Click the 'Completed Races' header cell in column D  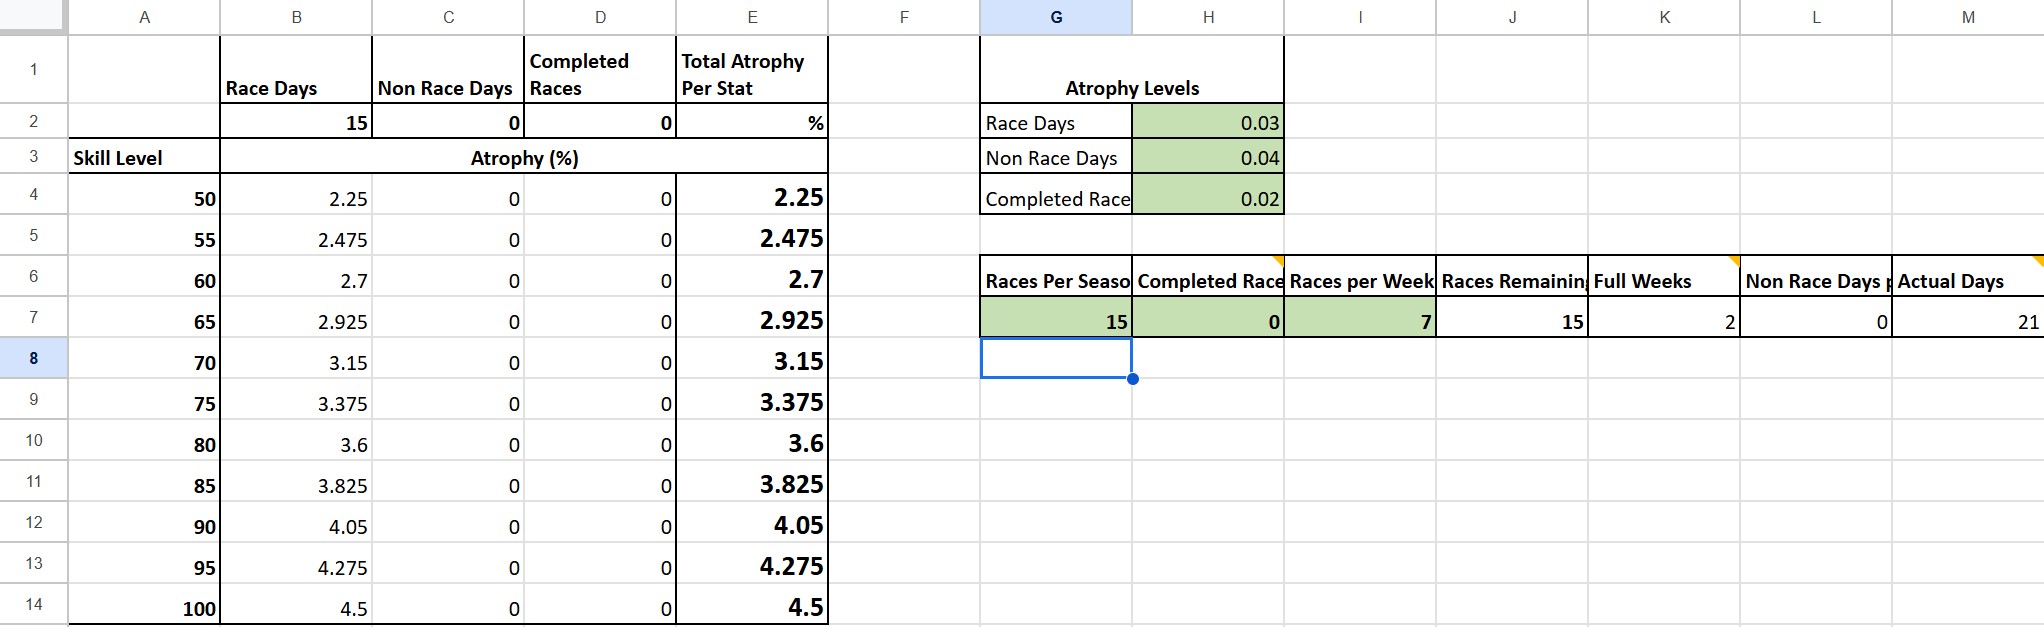pyautogui.click(x=600, y=69)
